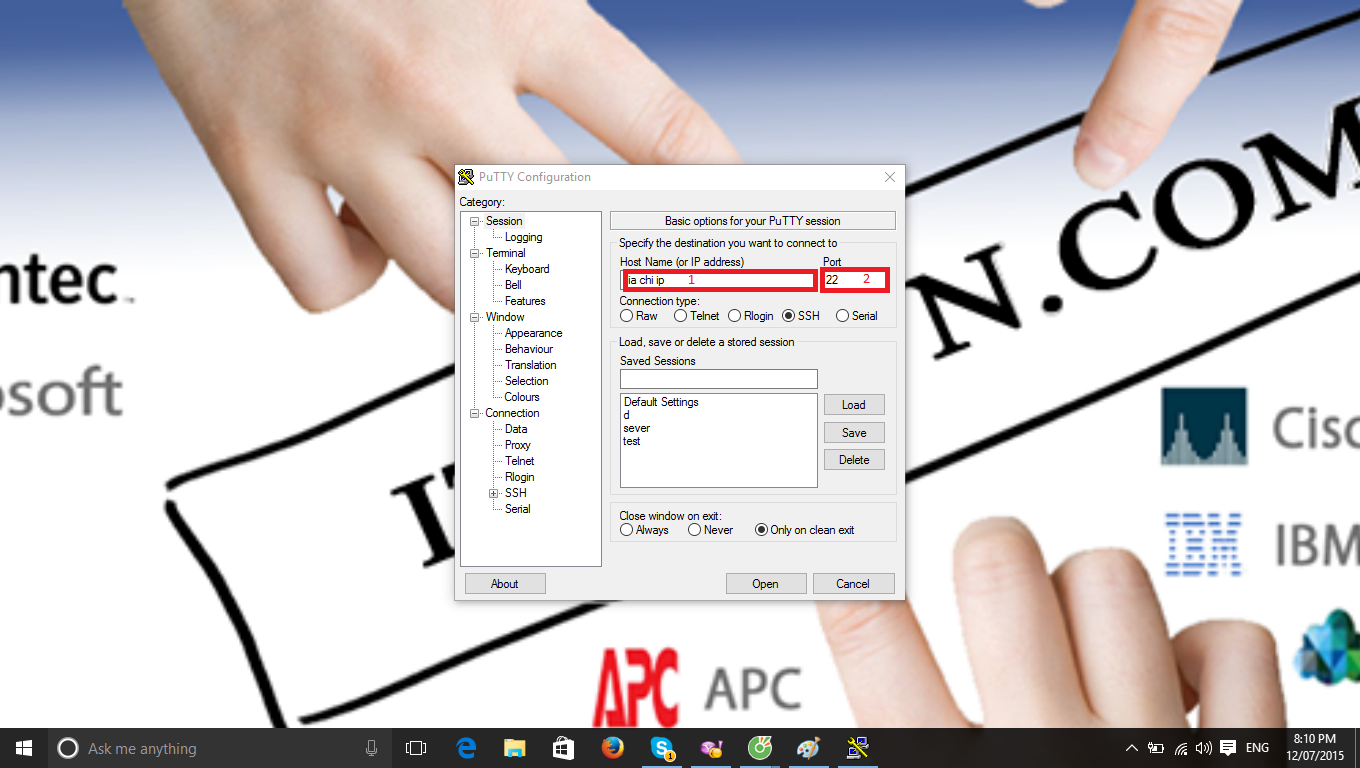
Task: Open Microsoft Edge from the taskbar
Action: pos(466,747)
